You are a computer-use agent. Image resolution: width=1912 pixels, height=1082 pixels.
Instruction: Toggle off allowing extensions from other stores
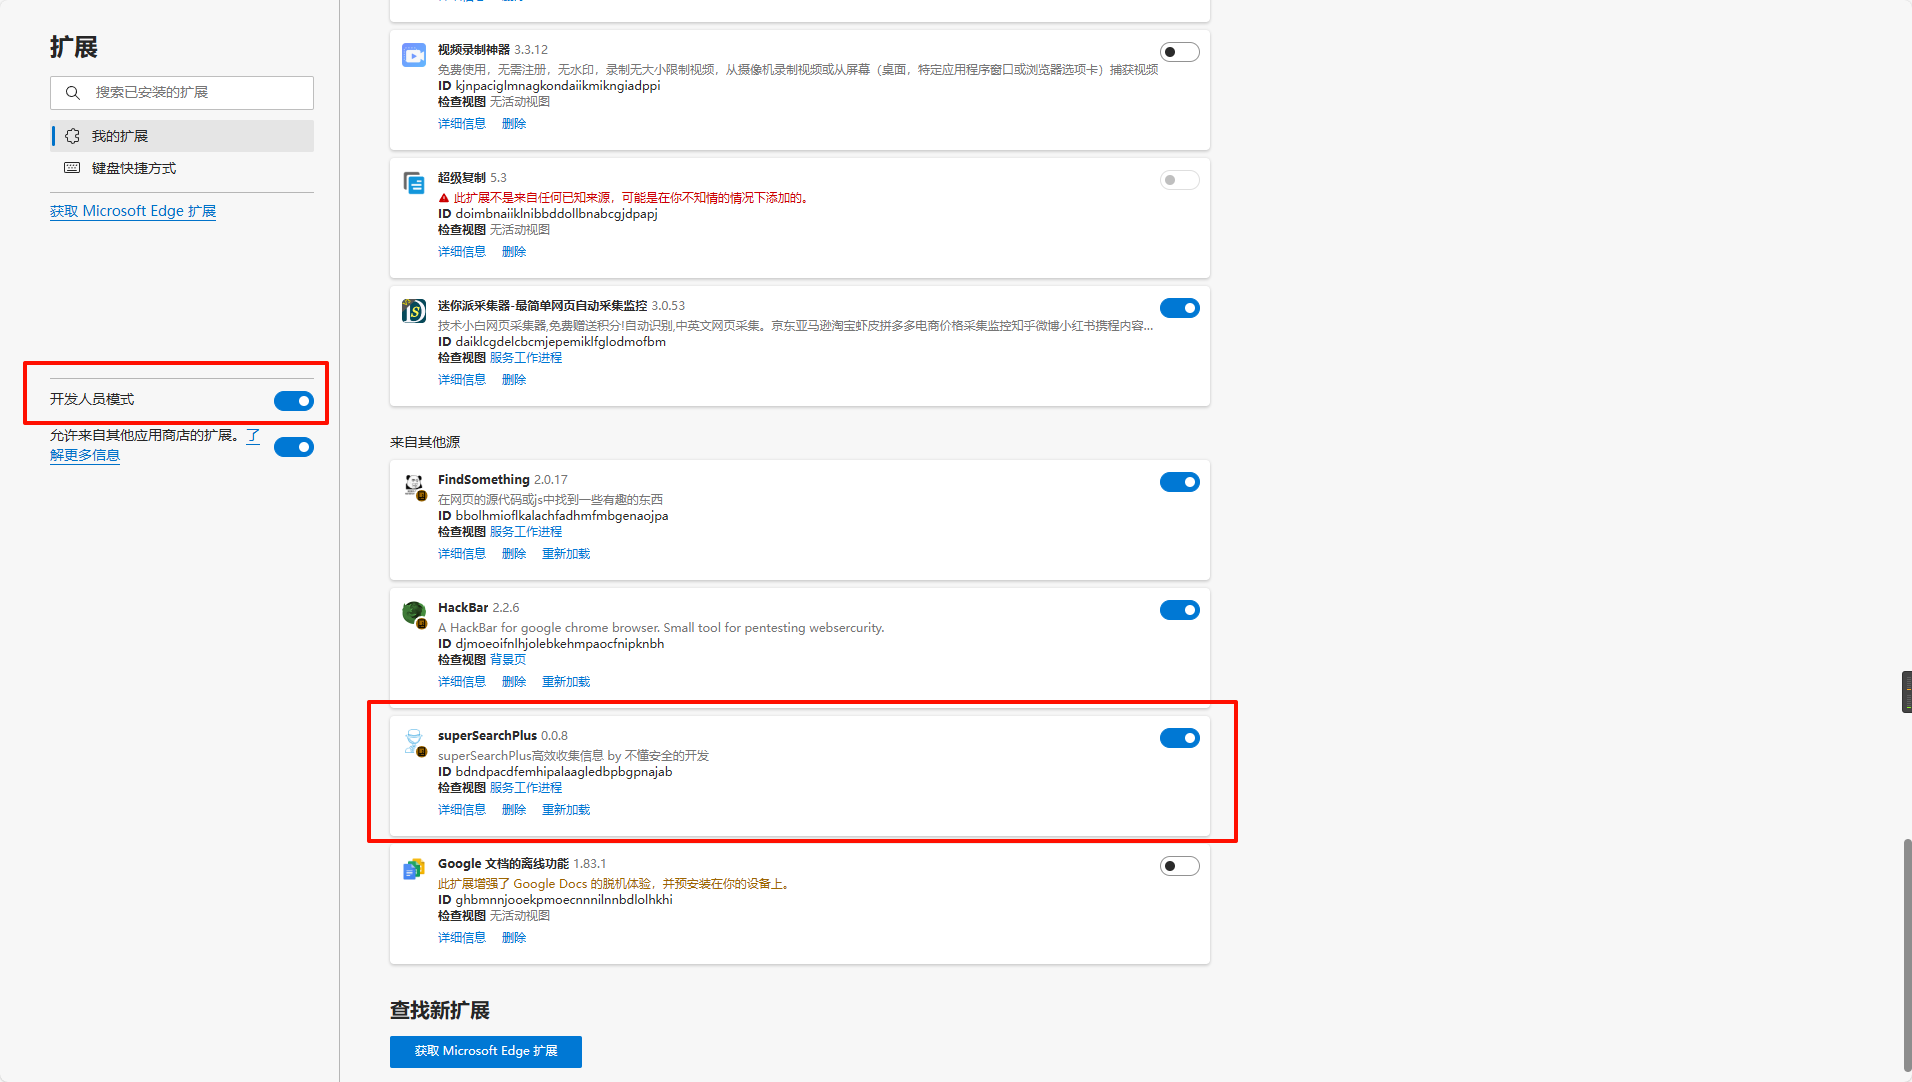tap(293, 447)
